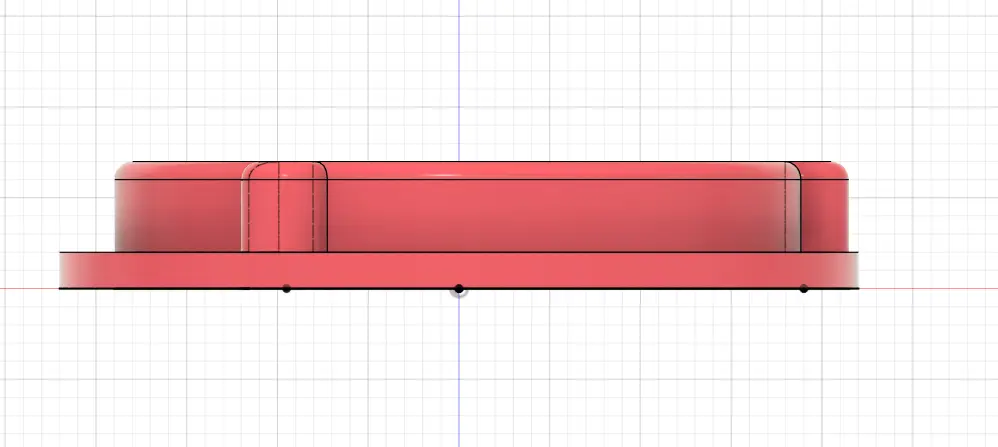This screenshot has width=998, height=447.
Task: Click the rounded top-left corner of the body
Action: point(121,169)
